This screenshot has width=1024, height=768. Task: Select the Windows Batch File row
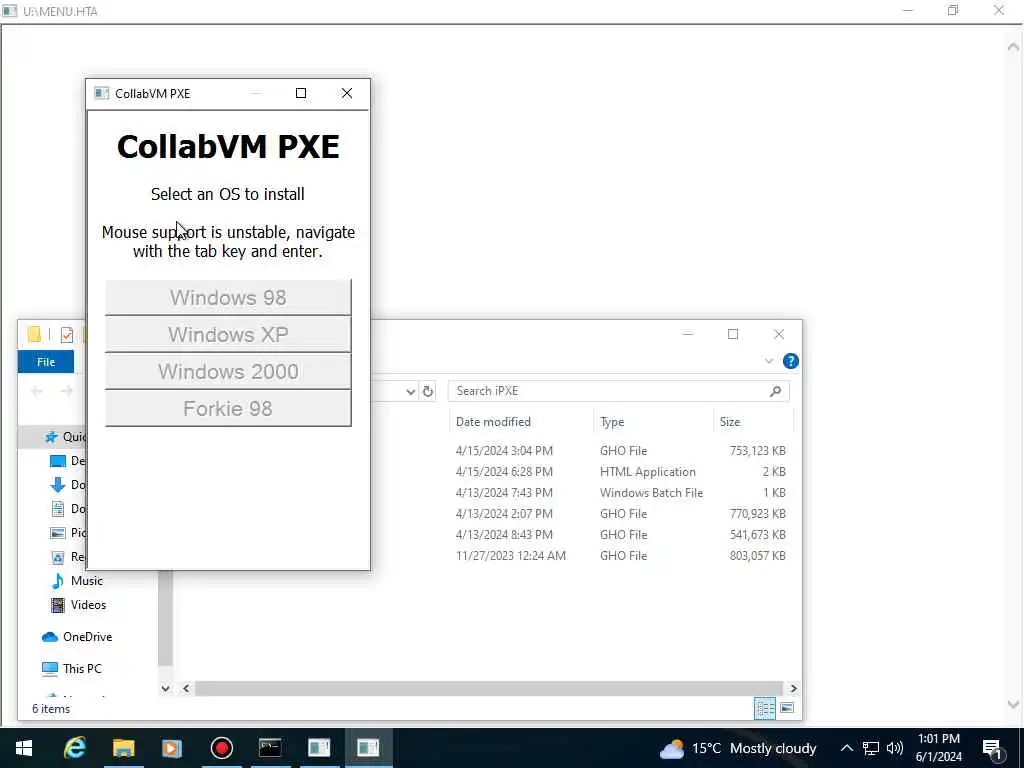pyautogui.click(x=620, y=492)
